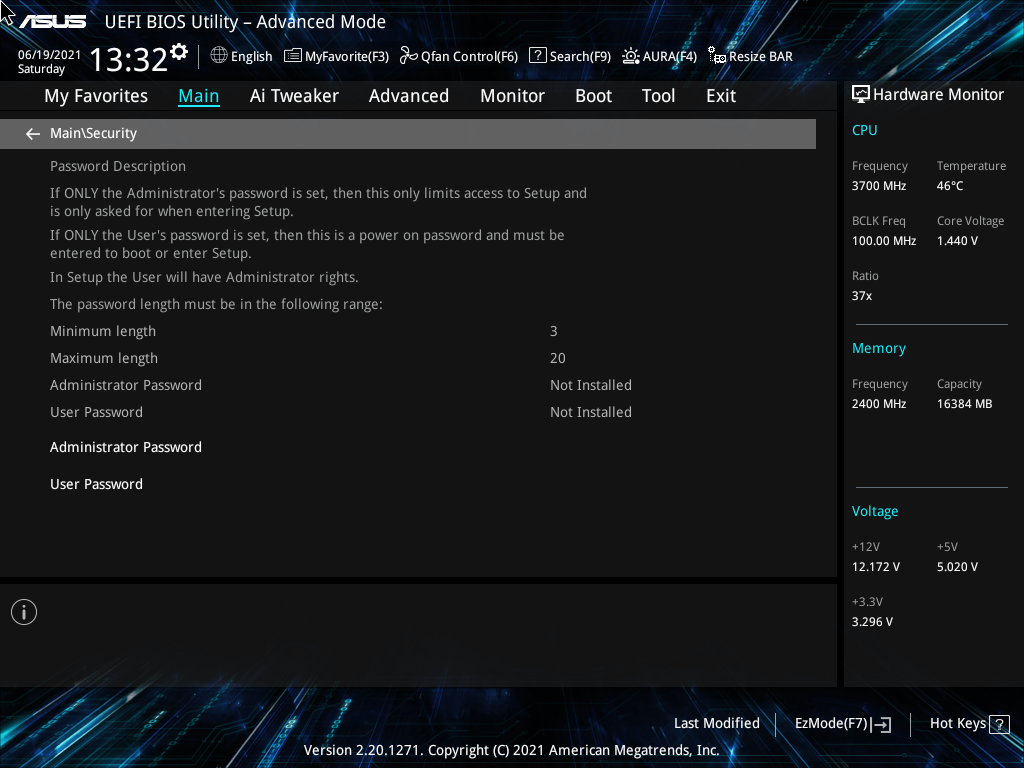Switch to the Exit tab
This screenshot has height=768, width=1024.
pos(720,95)
